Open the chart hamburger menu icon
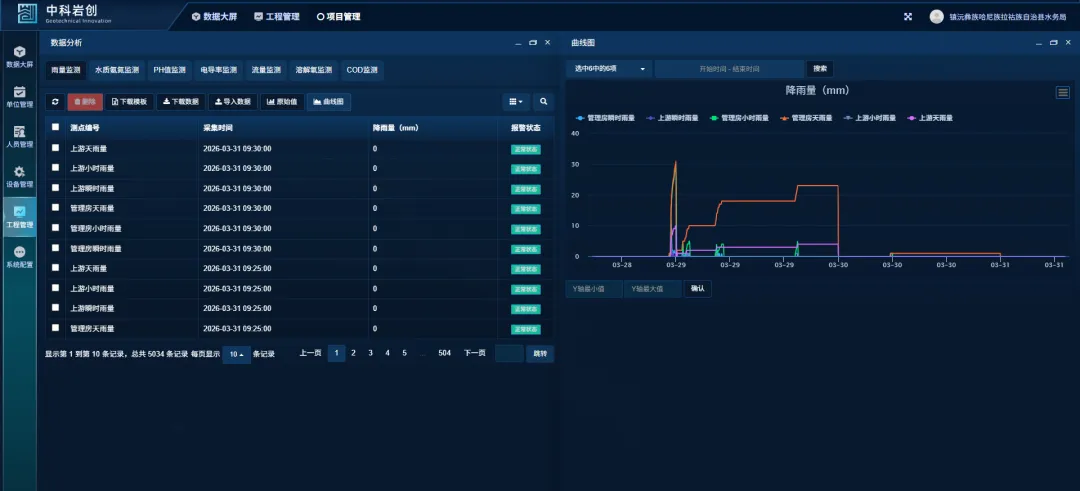Screen dimensions: 1080x491 1063,93
